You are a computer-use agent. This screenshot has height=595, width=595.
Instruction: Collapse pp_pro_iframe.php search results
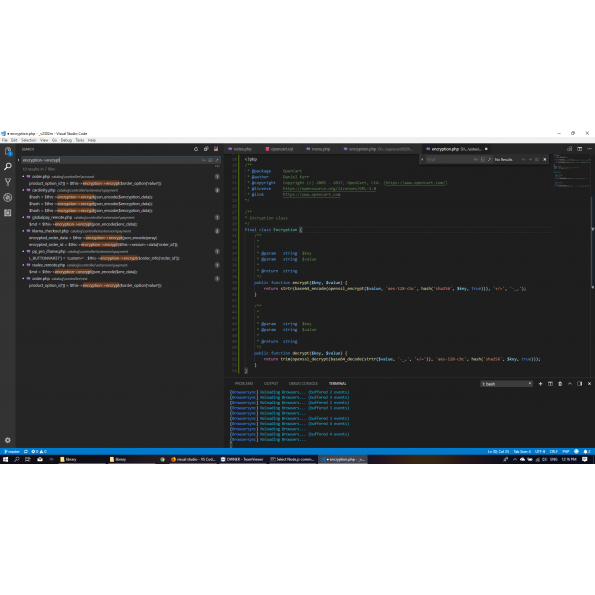coord(23,251)
